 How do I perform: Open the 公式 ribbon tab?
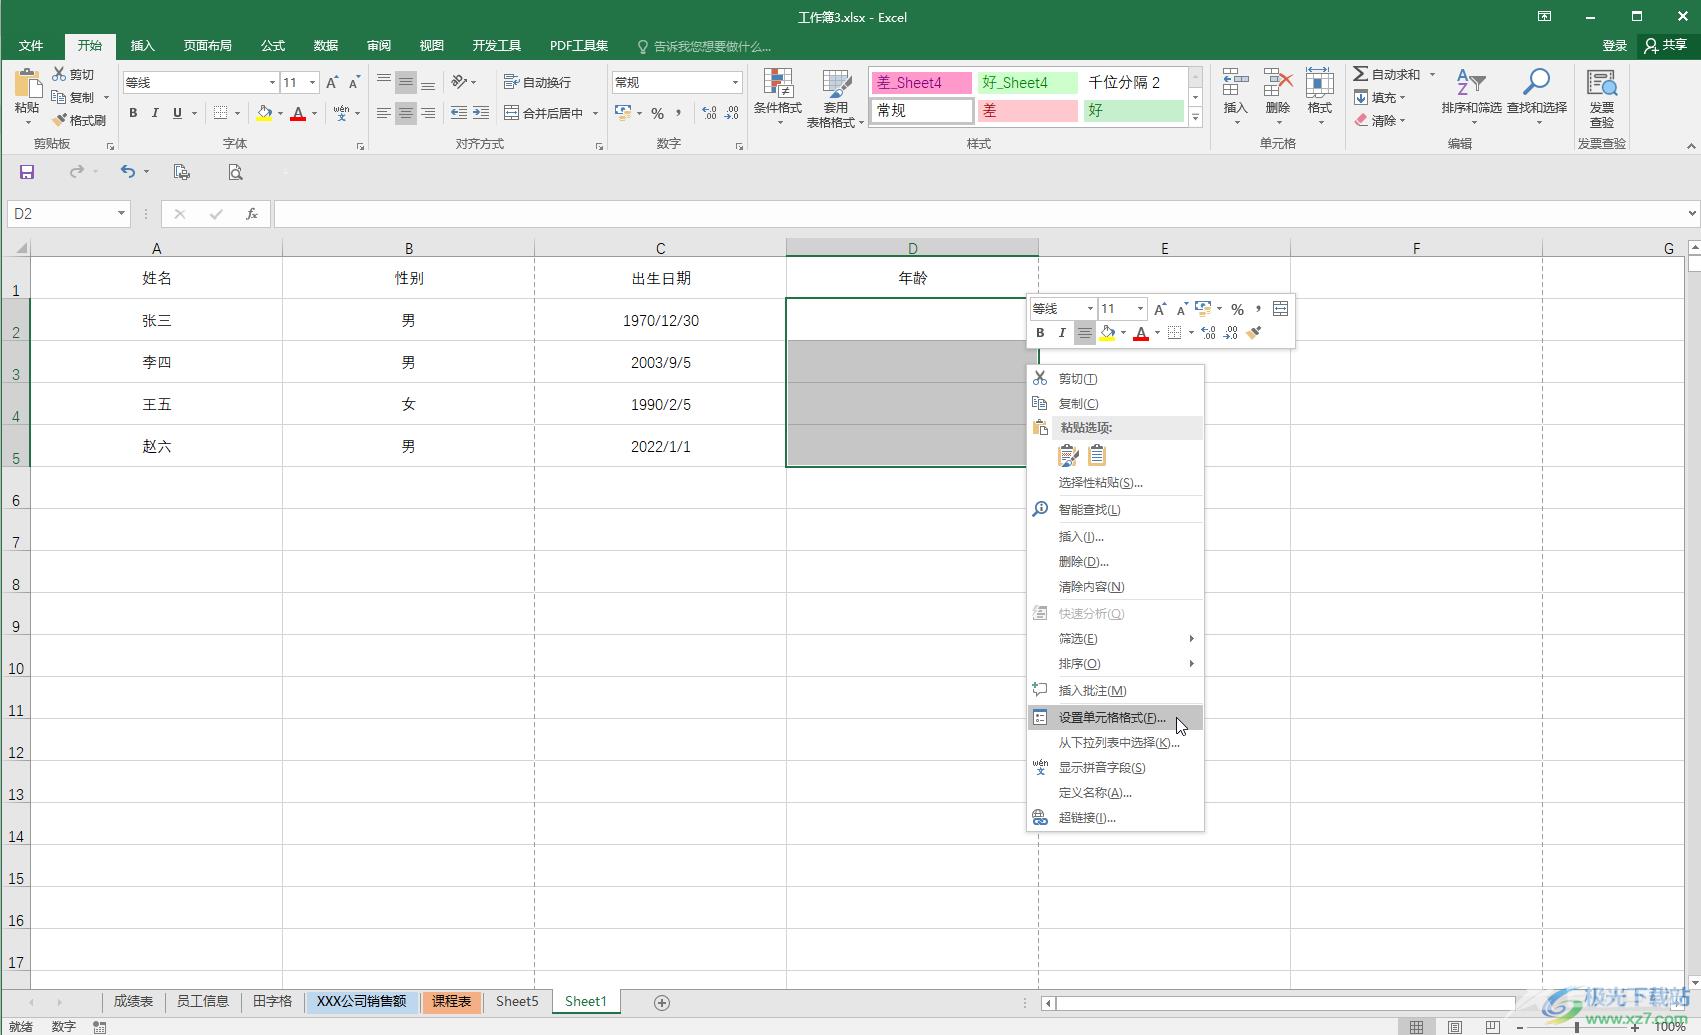(x=273, y=45)
